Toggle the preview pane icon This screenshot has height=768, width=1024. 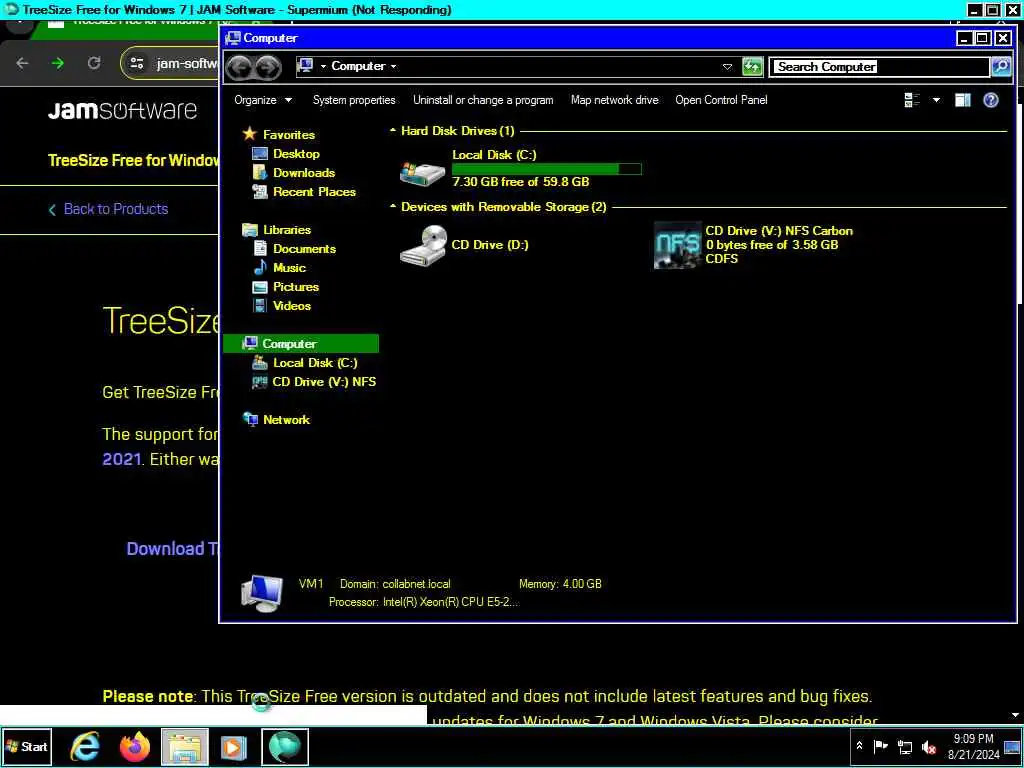pyautogui.click(x=963, y=100)
